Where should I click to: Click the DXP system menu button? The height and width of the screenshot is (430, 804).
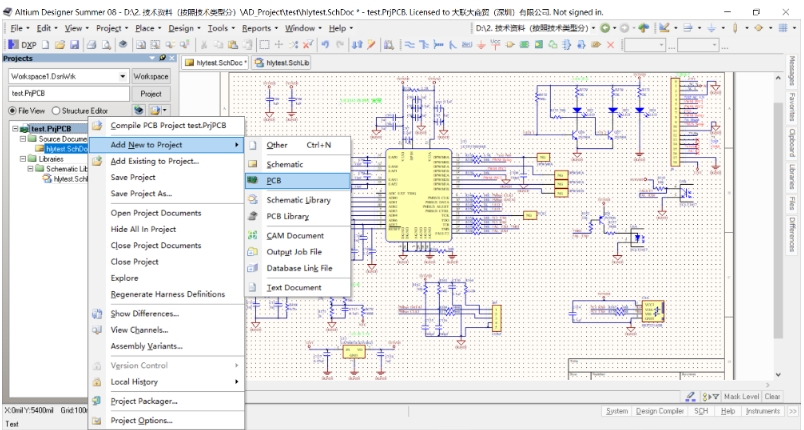tap(22, 45)
